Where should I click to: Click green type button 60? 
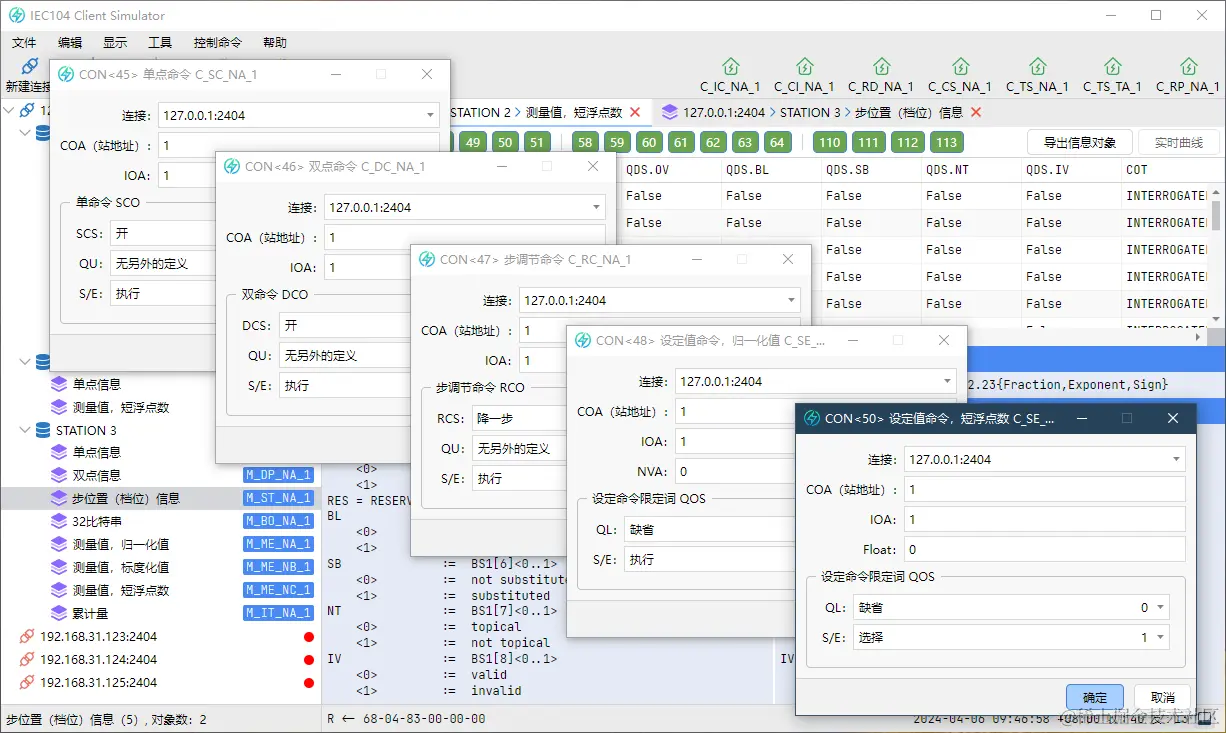point(649,142)
